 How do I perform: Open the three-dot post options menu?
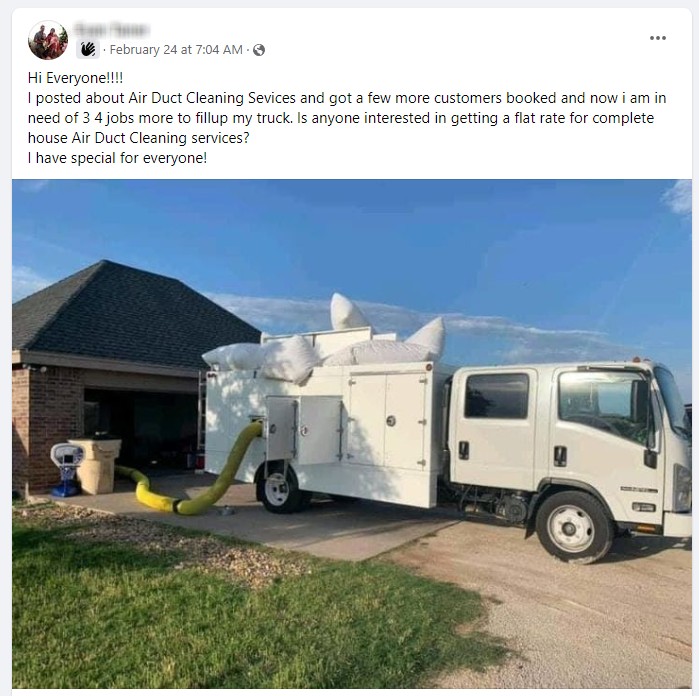coord(658,38)
